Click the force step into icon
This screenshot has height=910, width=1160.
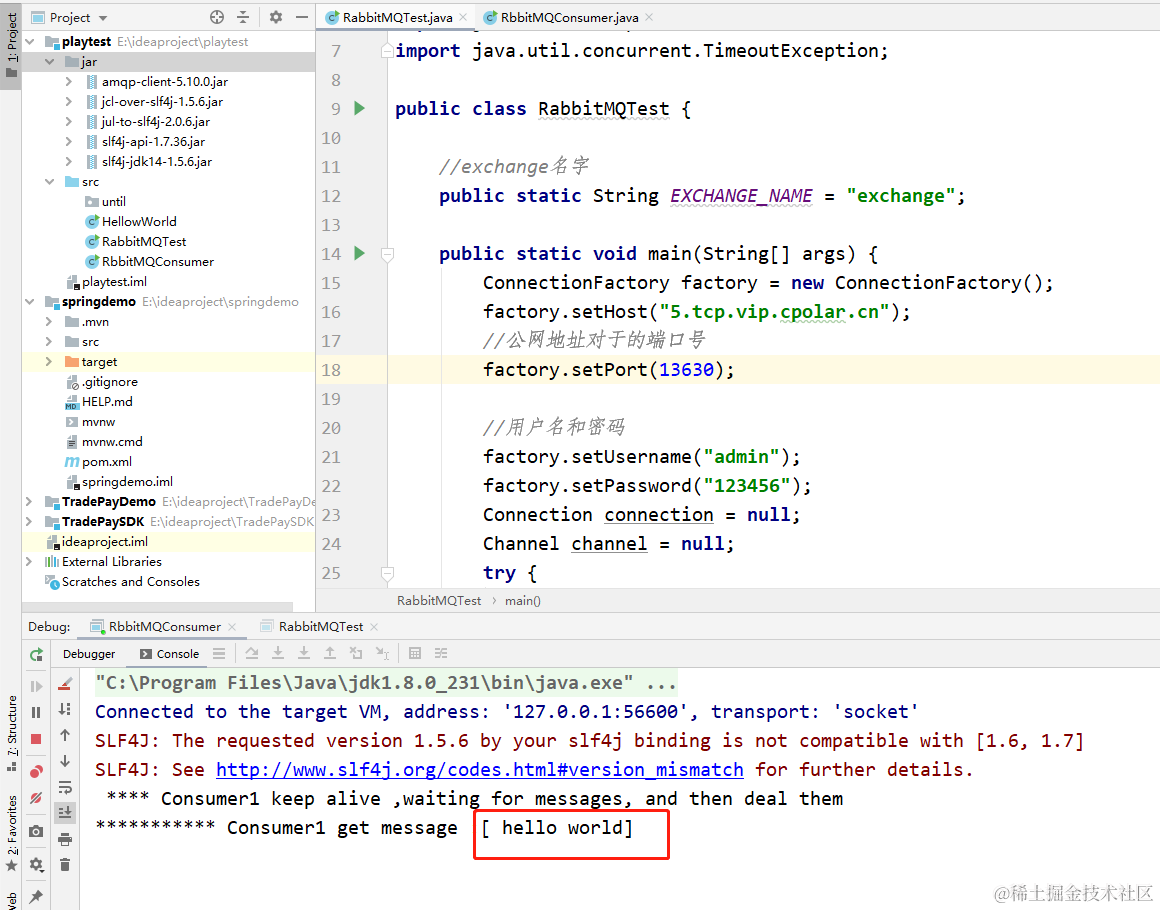tap(304, 653)
